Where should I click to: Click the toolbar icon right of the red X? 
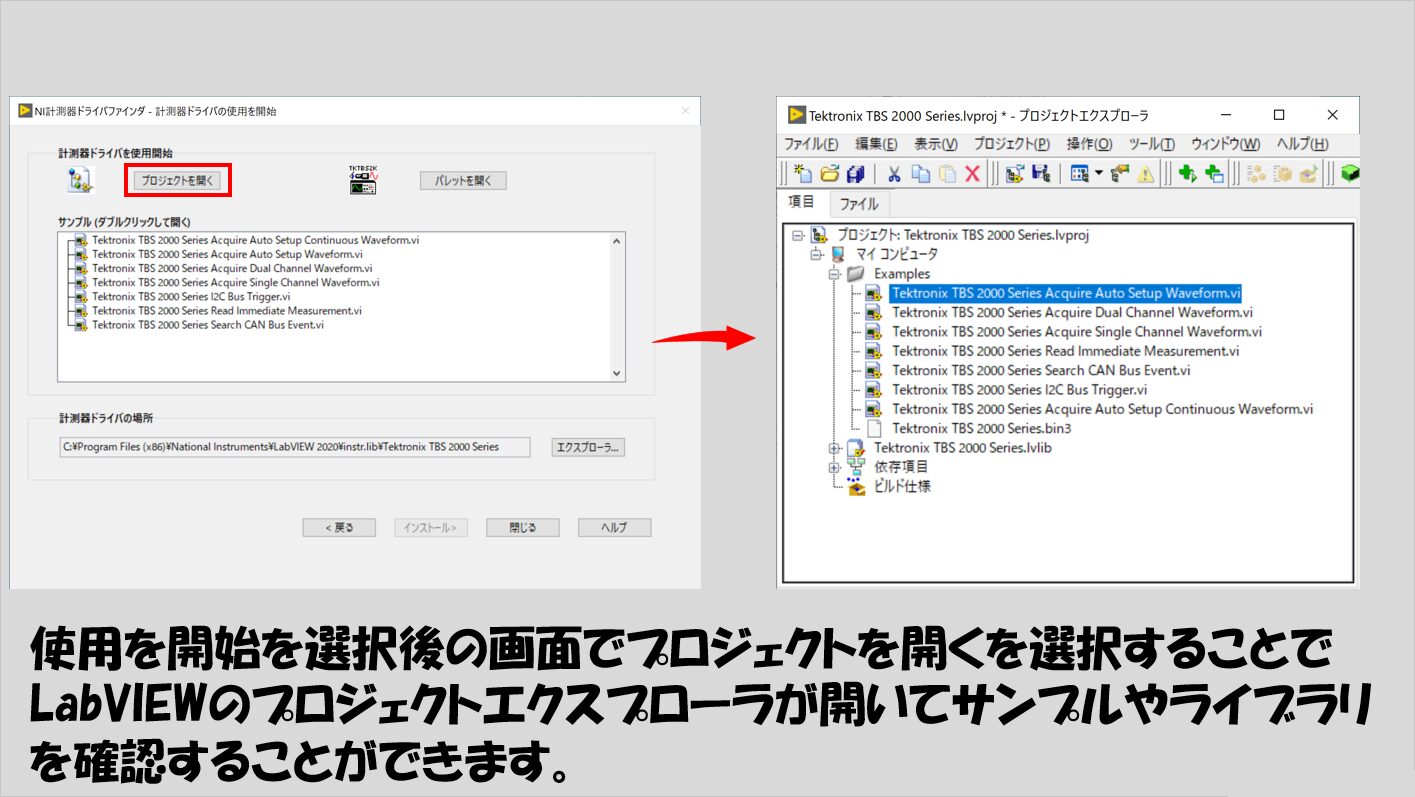click(x=1015, y=174)
